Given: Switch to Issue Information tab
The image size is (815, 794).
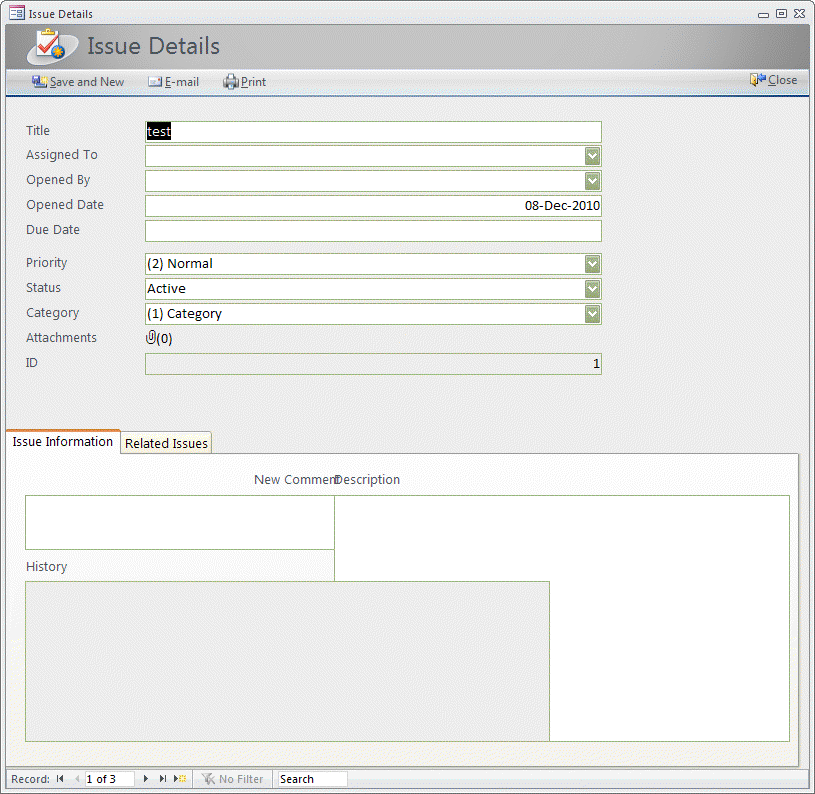Looking at the screenshot, I should tap(63, 442).
